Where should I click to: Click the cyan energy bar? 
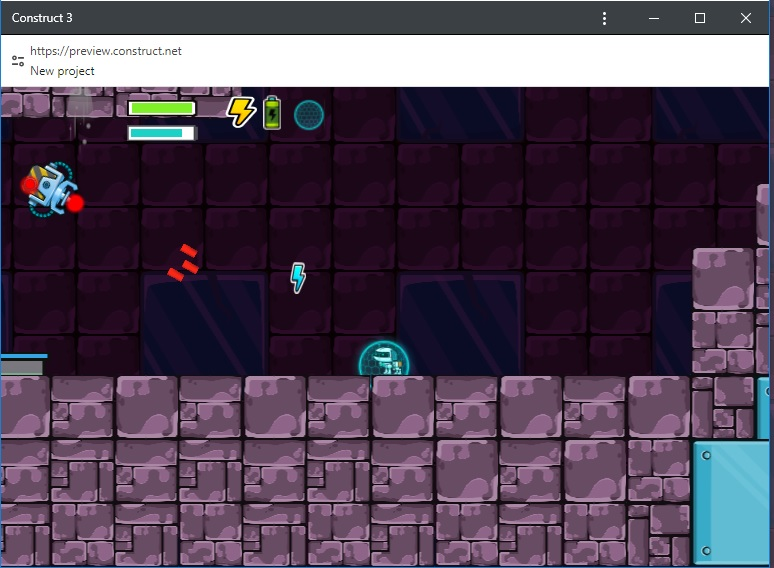click(x=161, y=133)
